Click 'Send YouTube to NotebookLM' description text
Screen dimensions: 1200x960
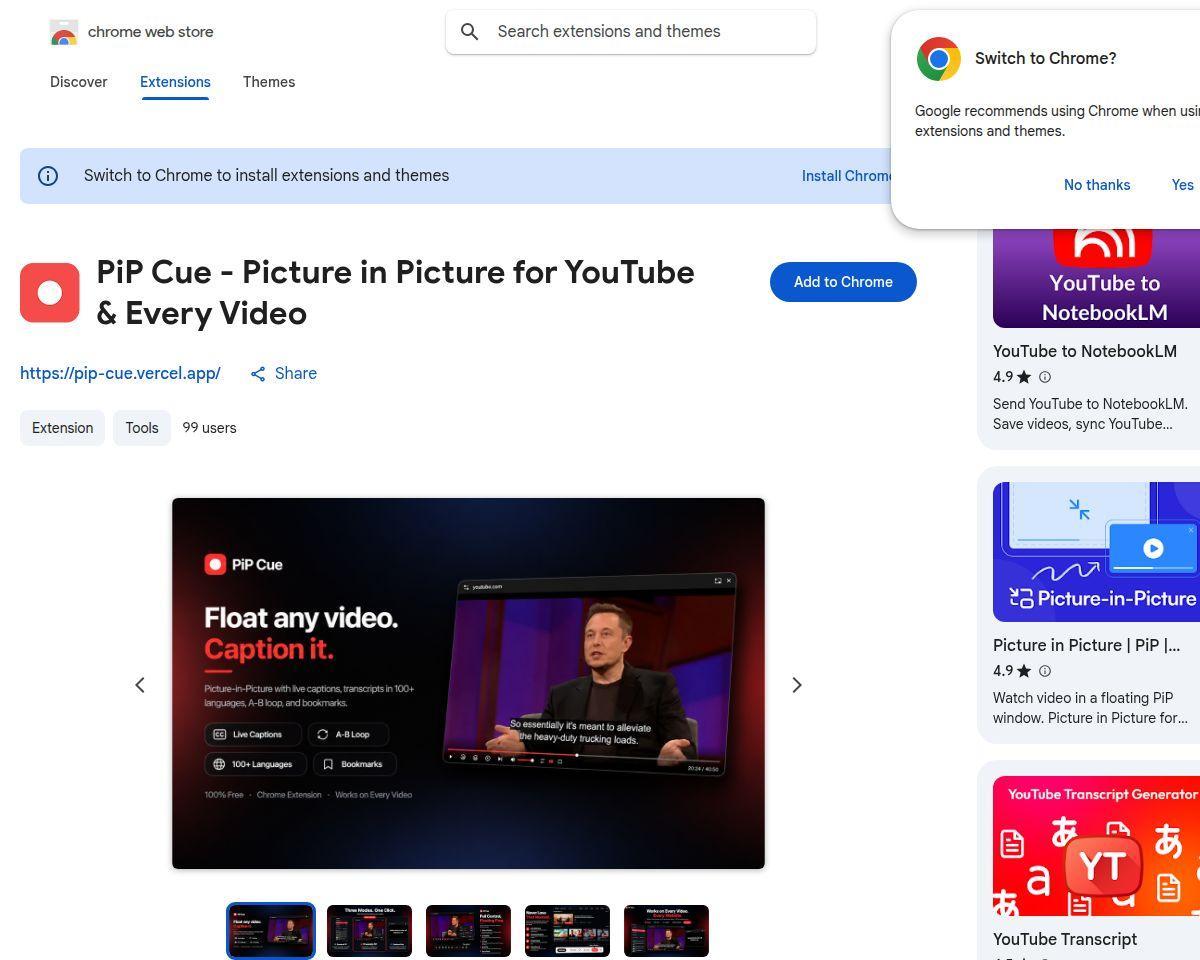[1090, 414]
